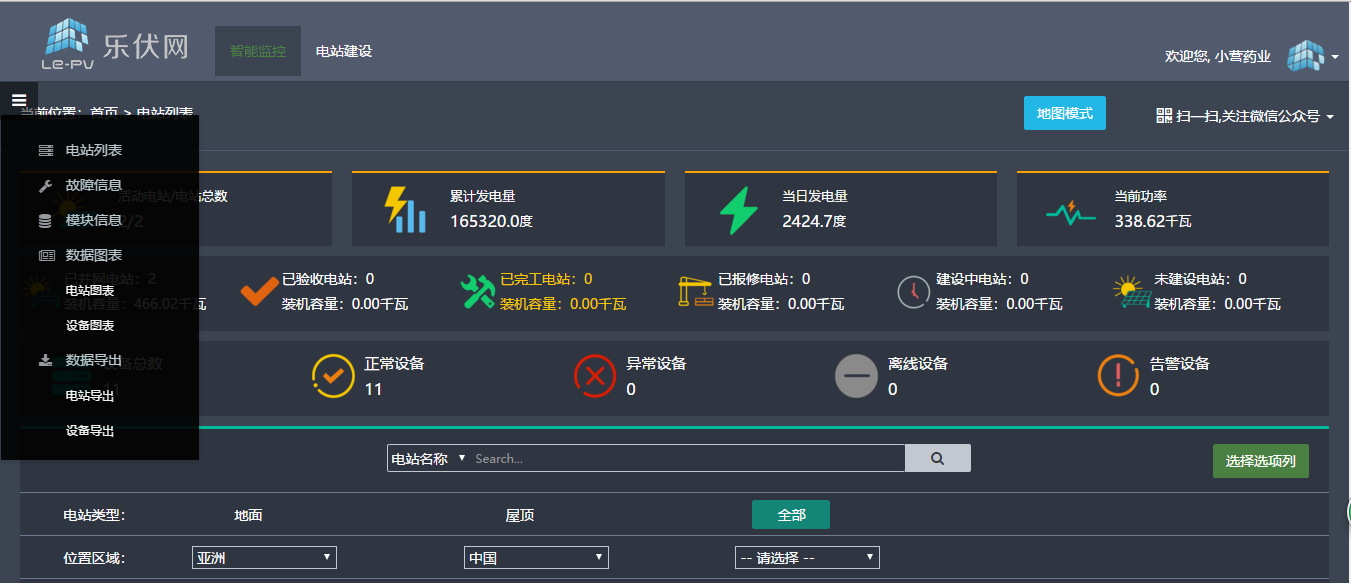Screen dimensions: 1351x583
Task: Click the Le-PV logo icon
Action: pos(68,44)
